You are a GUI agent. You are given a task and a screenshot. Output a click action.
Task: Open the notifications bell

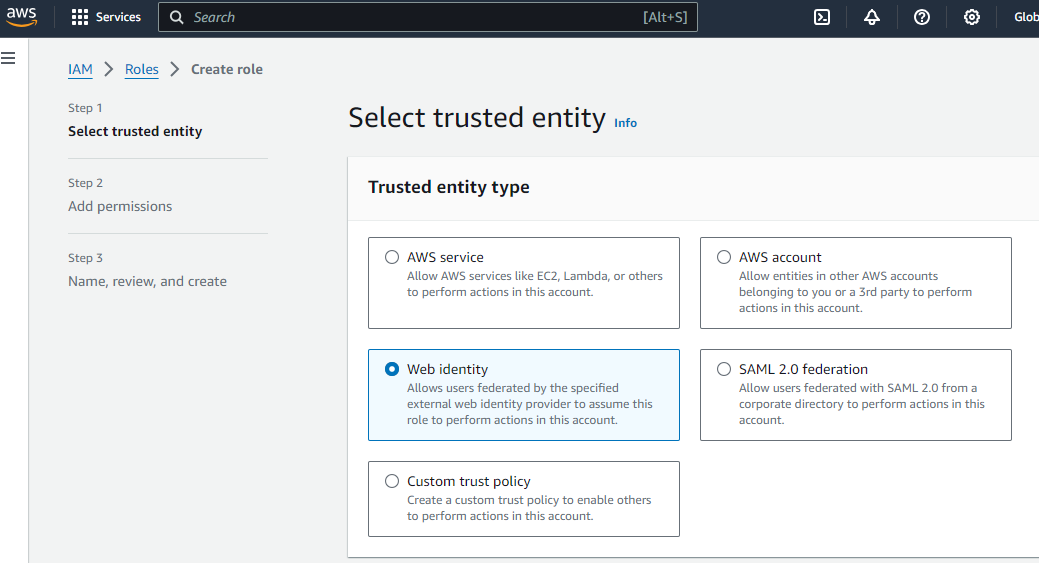tap(872, 17)
